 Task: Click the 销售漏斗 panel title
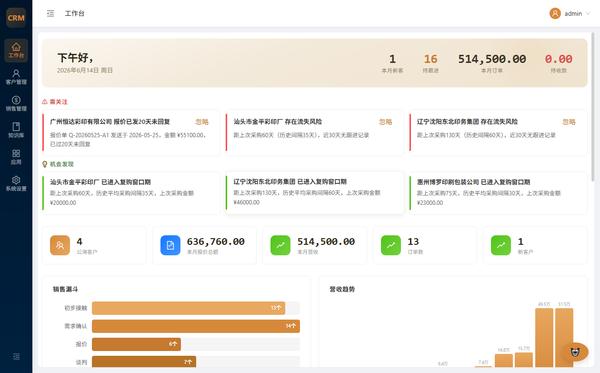[x=65, y=289]
